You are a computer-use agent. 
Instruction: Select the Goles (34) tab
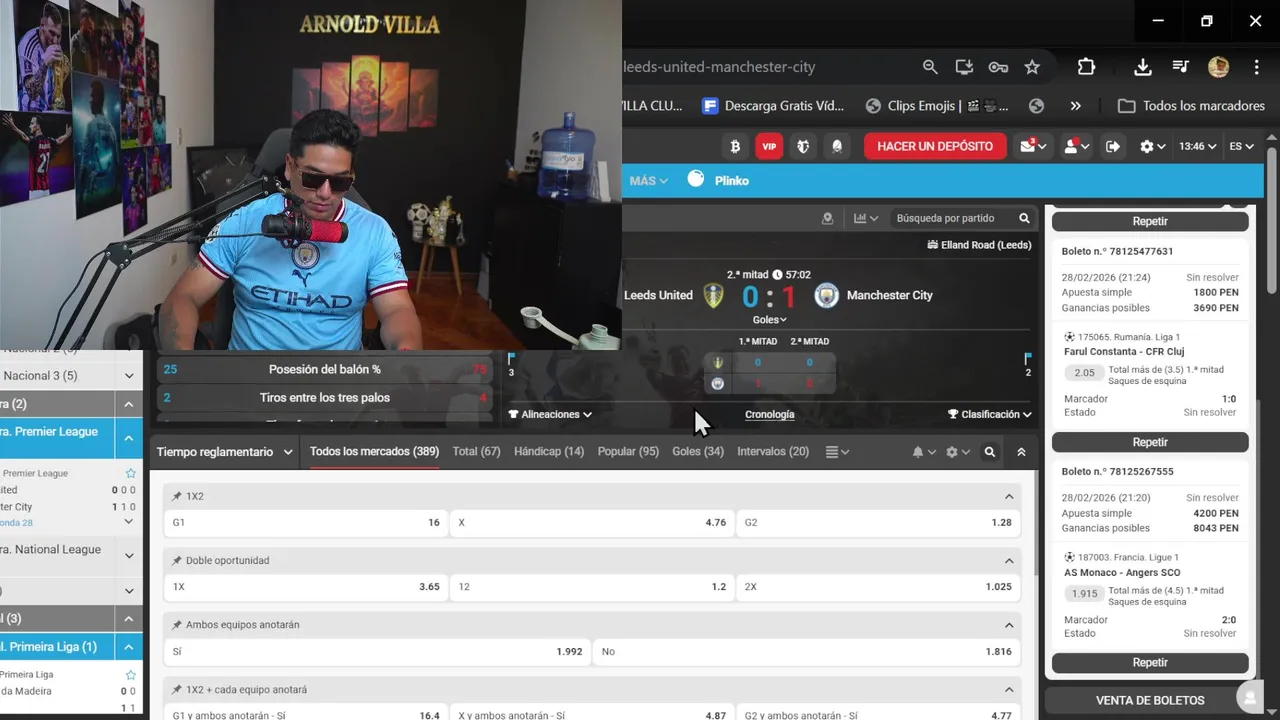[x=698, y=452]
